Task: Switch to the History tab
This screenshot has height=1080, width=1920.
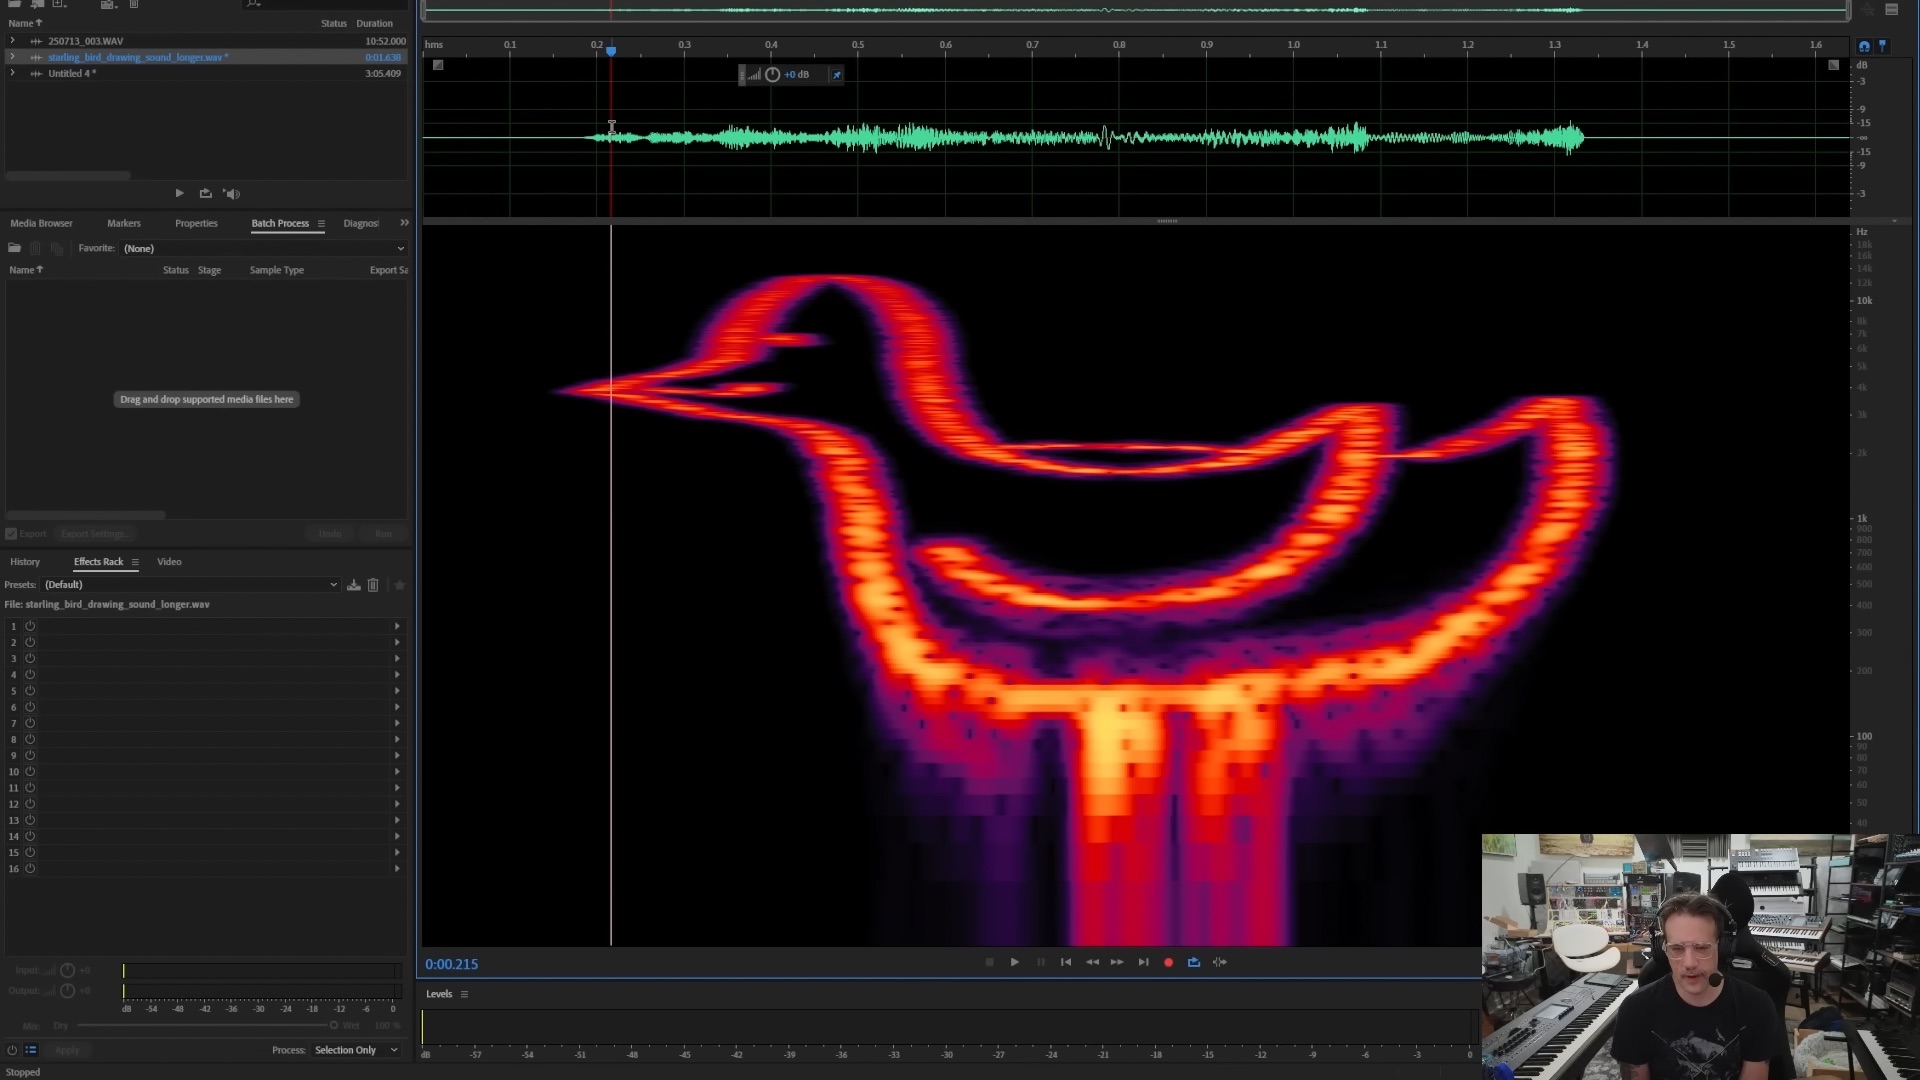Action: click(25, 562)
